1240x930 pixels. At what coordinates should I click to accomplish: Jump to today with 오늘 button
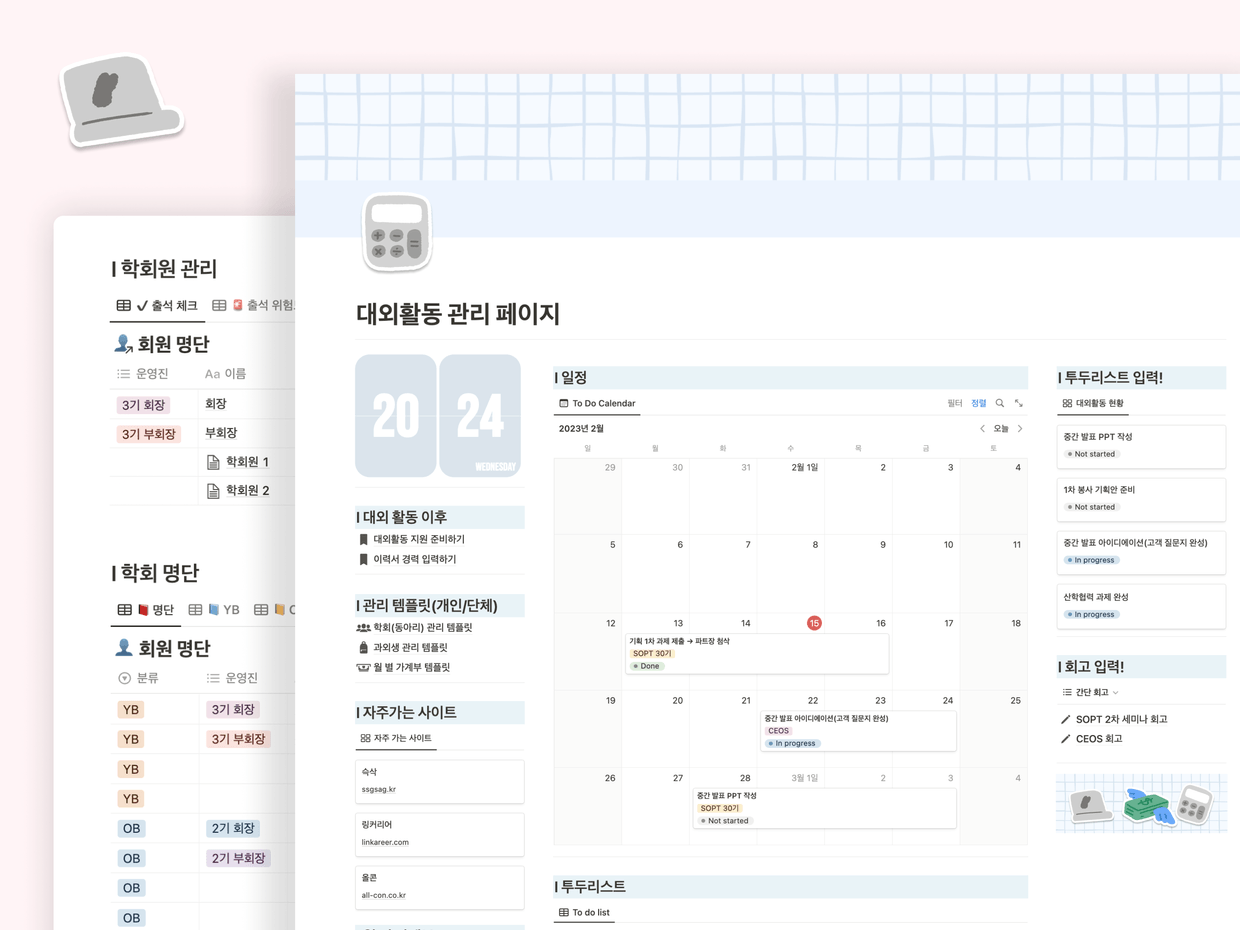pos(1001,429)
